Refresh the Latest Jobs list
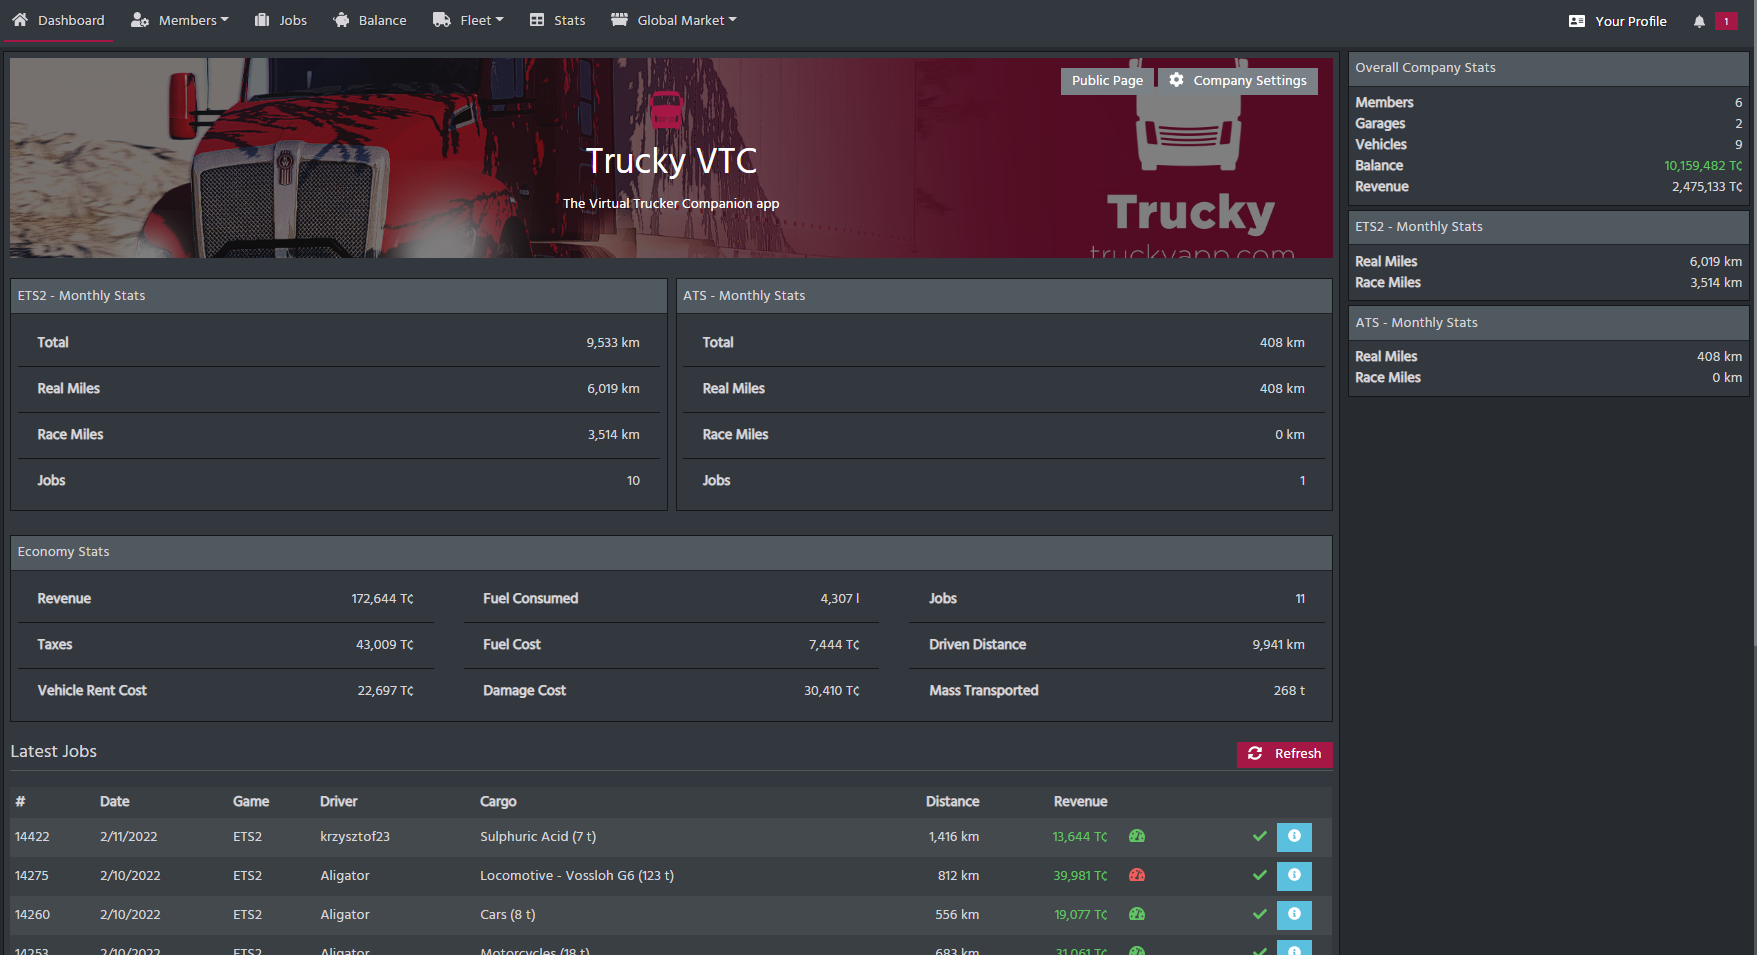 [x=1285, y=754]
